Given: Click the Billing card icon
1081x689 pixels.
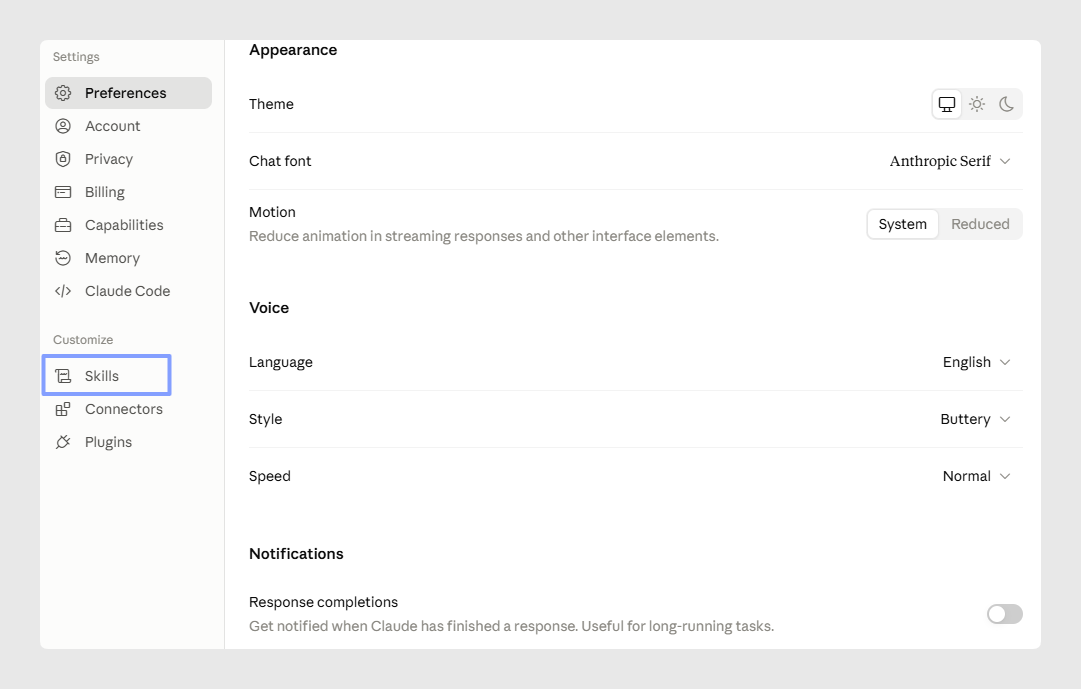Looking at the screenshot, I should click(x=63, y=192).
